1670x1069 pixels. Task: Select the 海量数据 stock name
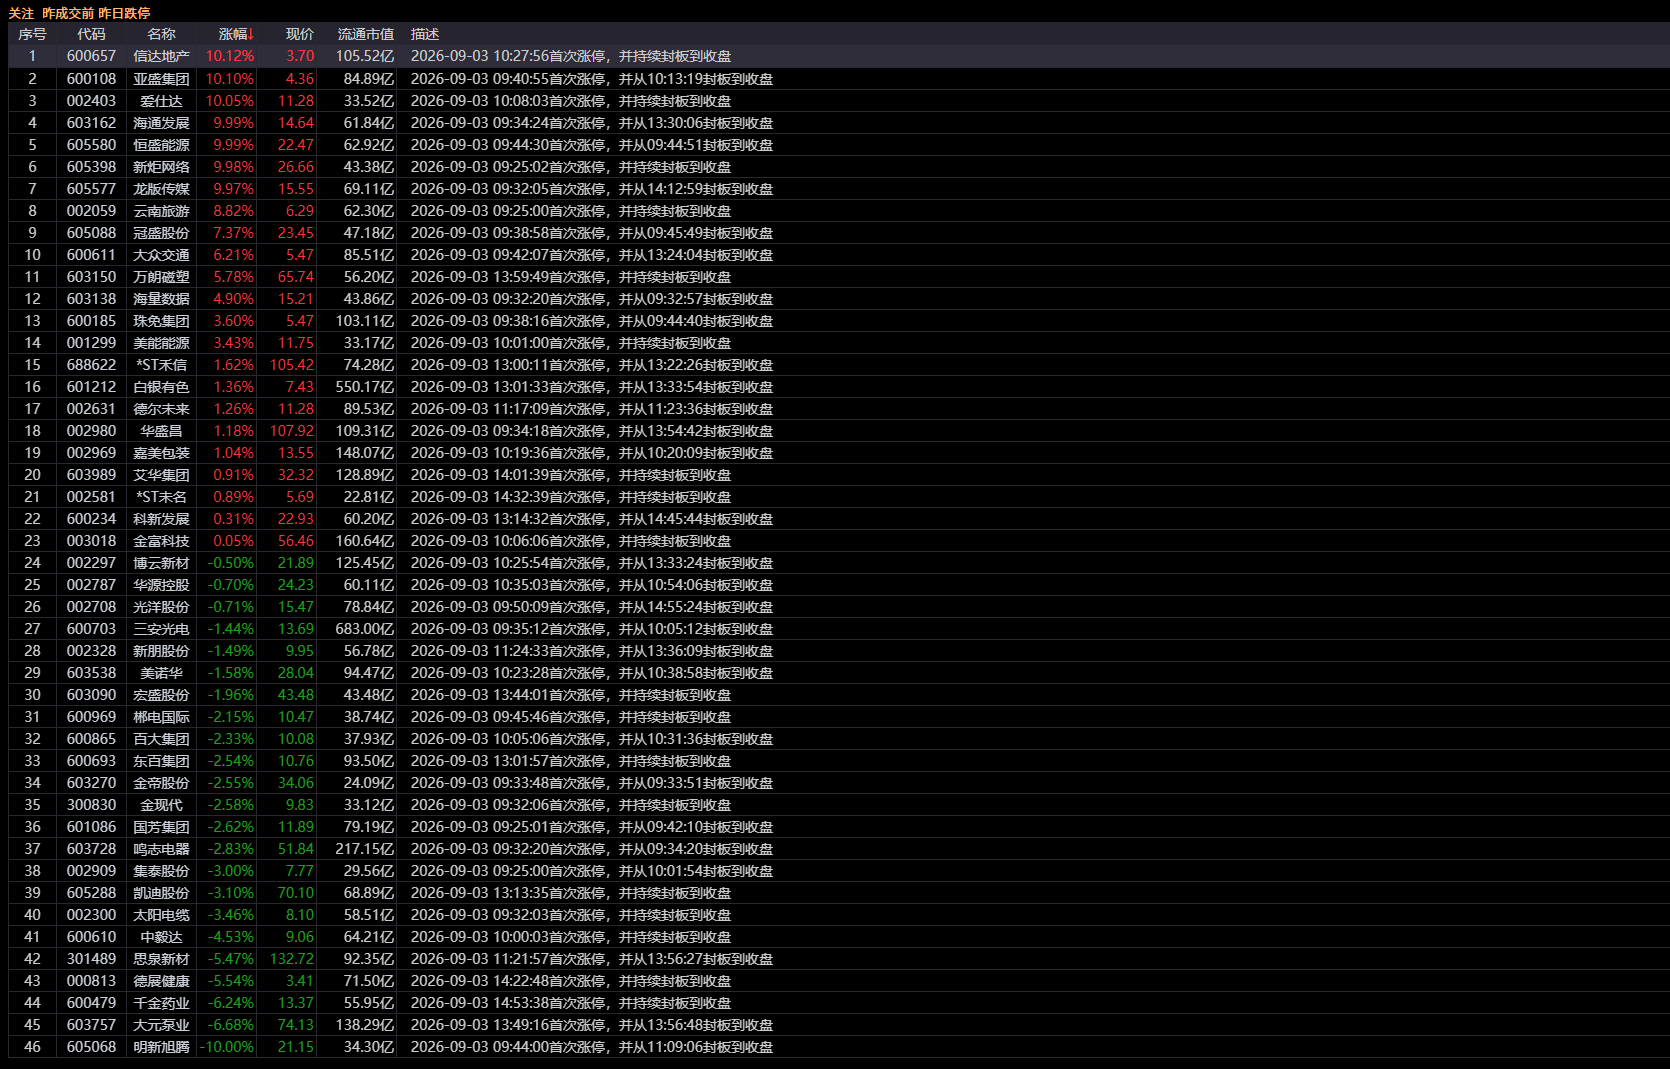(x=161, y=298)
